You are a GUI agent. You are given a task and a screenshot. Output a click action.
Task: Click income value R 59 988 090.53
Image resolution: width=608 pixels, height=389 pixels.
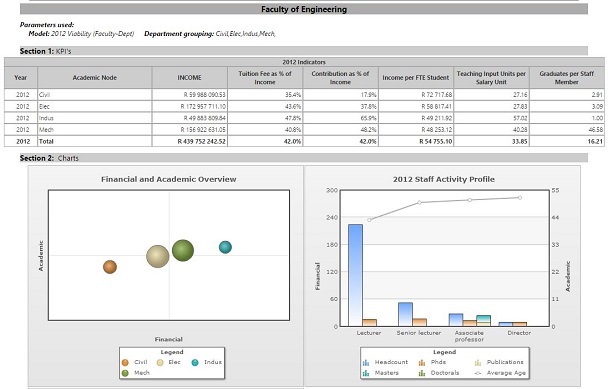(205, 95)
